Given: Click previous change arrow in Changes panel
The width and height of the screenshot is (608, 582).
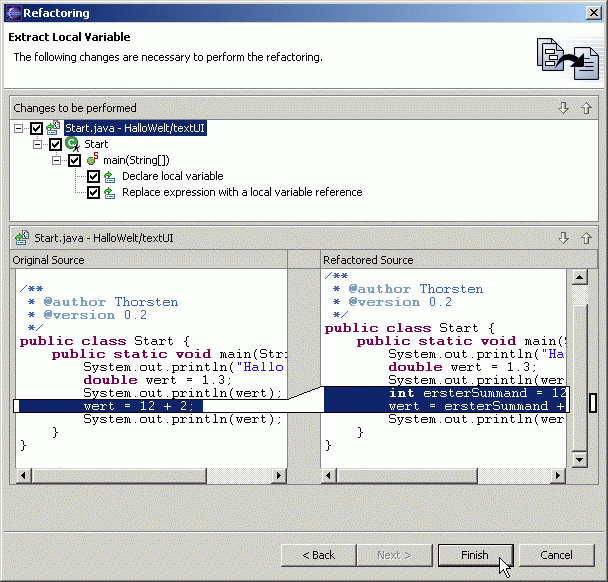Looking at the screenshot, I should click(586, 108).
